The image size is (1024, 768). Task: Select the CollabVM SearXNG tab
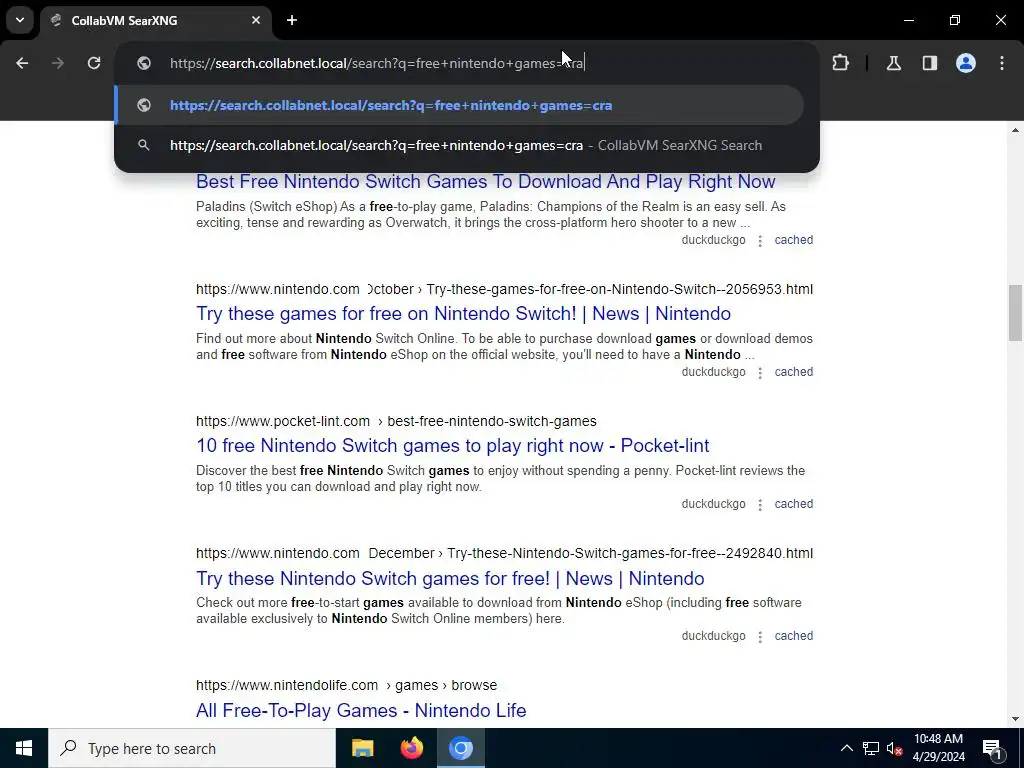coord(155,20)
